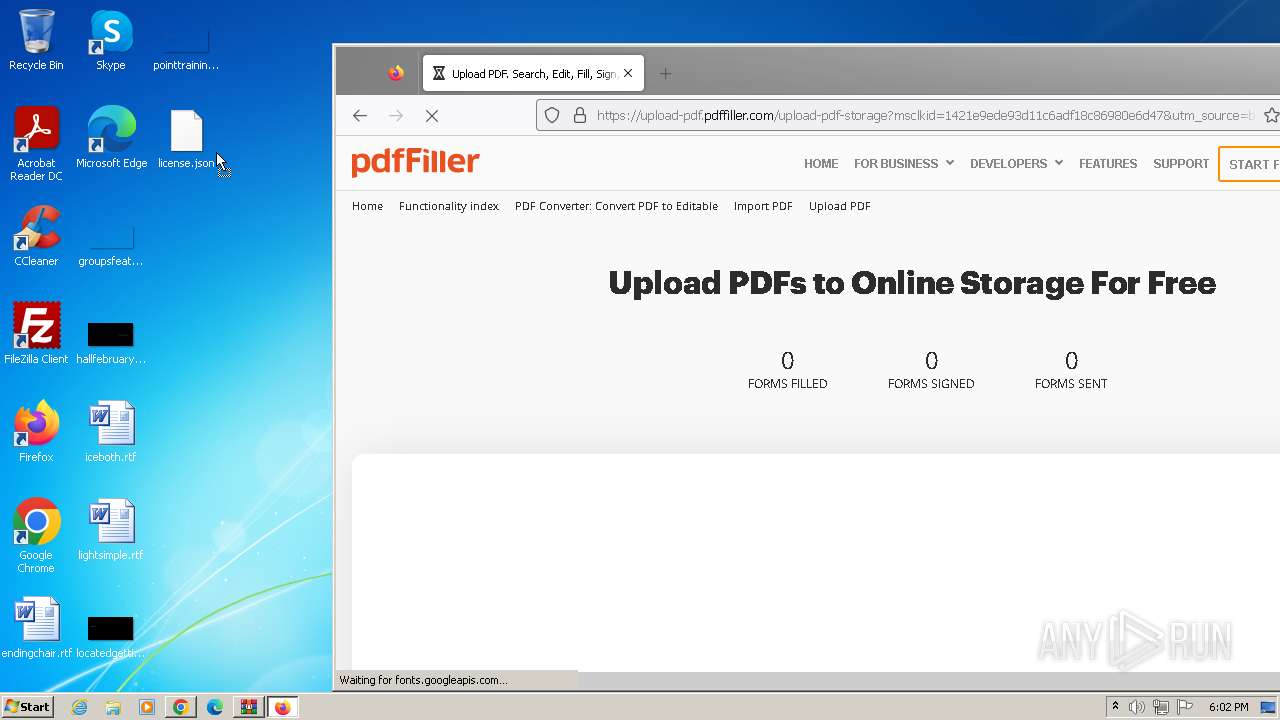This screenshot has width=1280, height=720.
Task: Bookmark this page with the star icon
Action: click(1271, 115)
